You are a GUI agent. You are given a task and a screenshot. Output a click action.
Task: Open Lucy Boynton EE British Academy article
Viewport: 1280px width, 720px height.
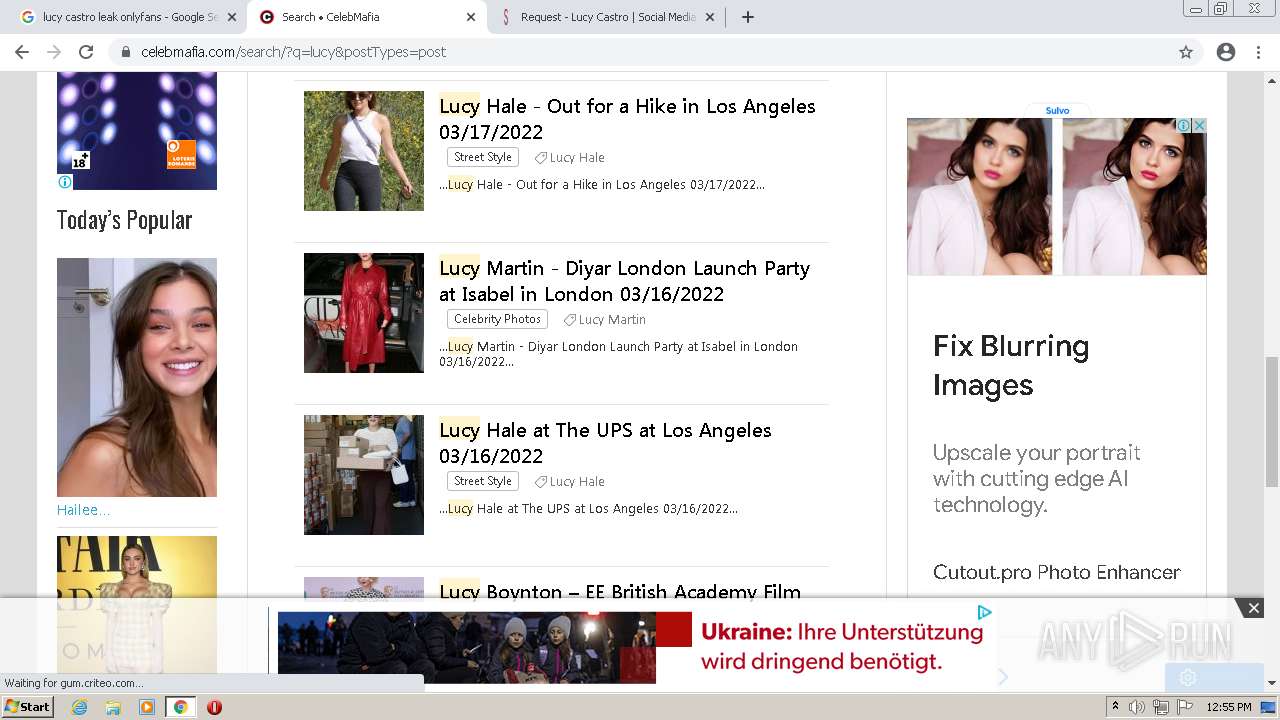click(620, 591)
